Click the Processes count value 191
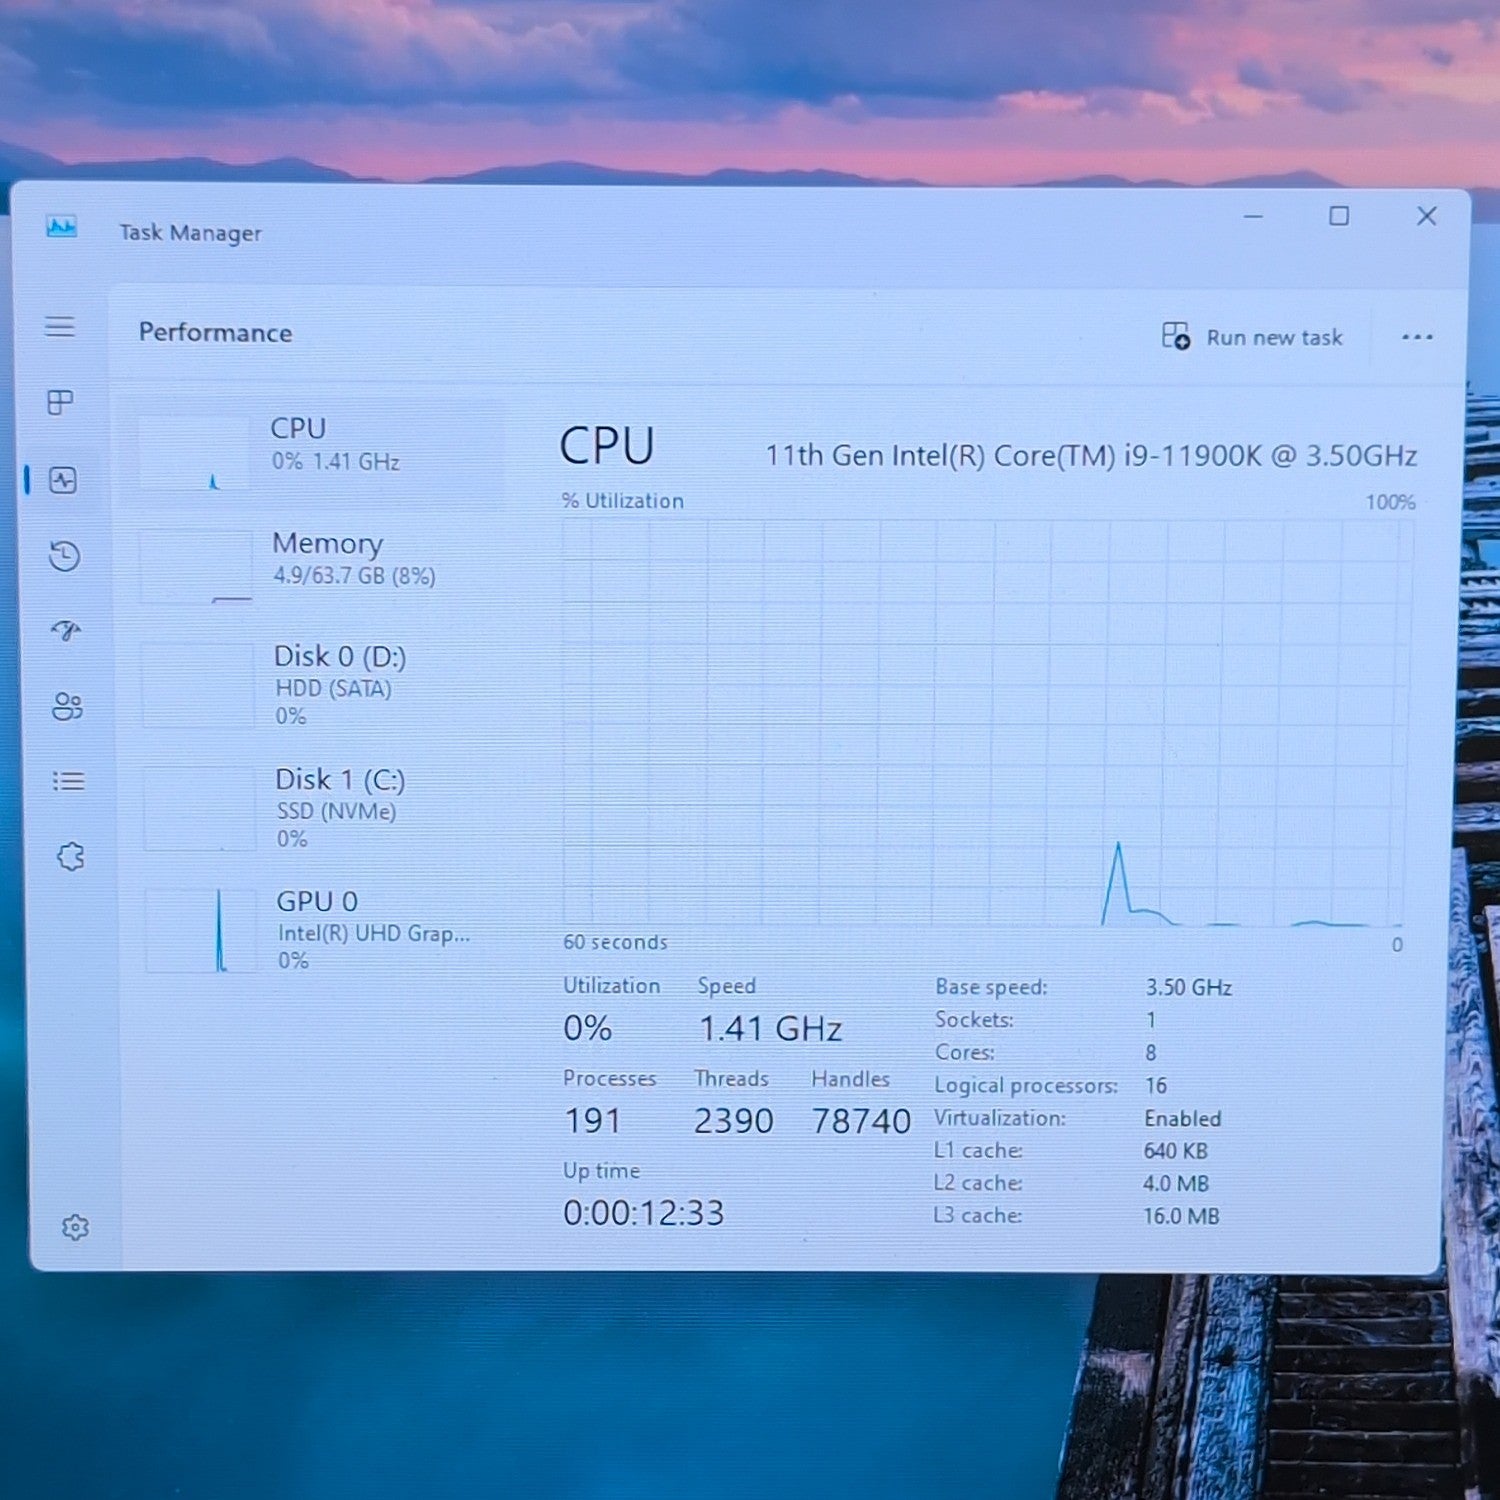 point(592,1121)
